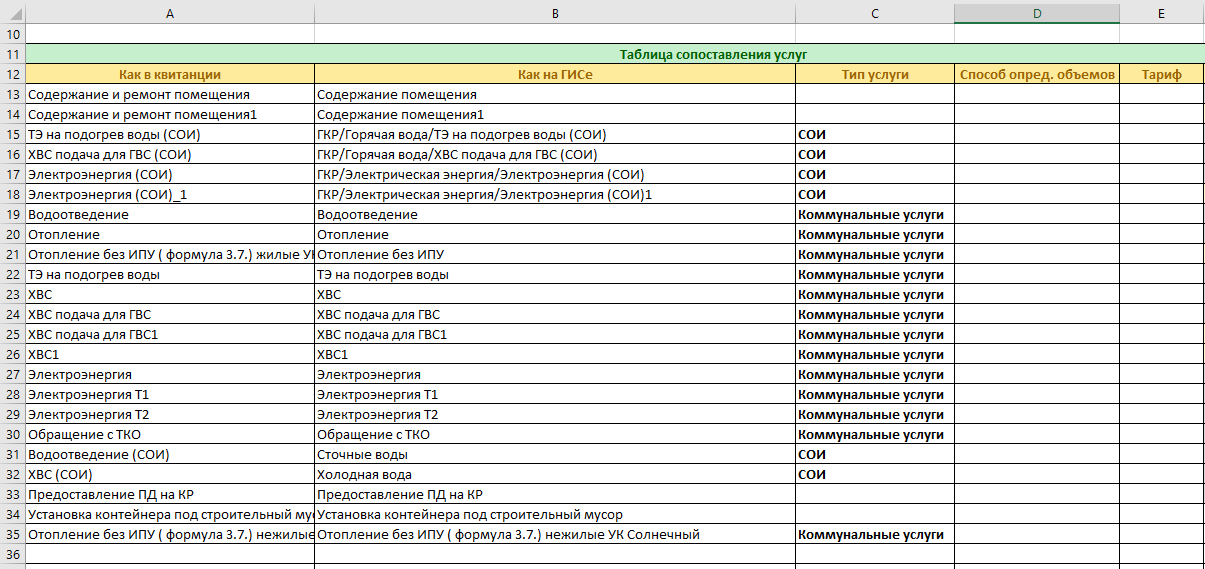Select cell 'Содержание помещения1' in column B
This screenshot has height=569, width=1205.
click(555, 114)
